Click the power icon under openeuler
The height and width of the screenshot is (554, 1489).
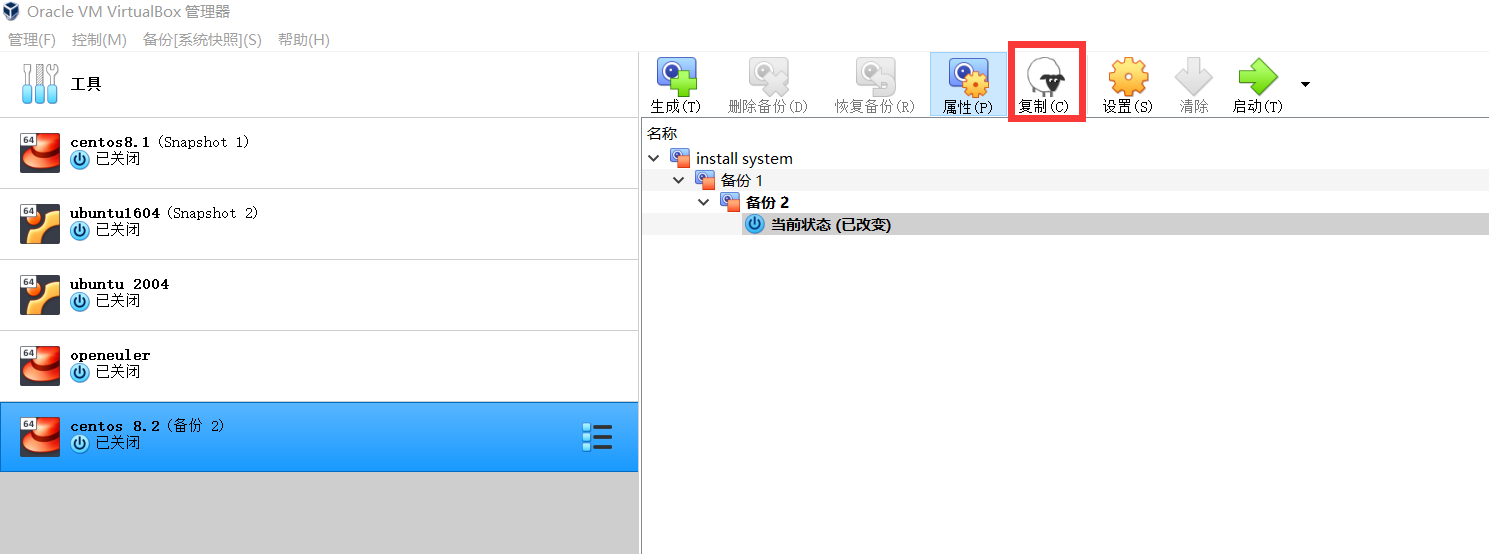click(x=80, y=372)
